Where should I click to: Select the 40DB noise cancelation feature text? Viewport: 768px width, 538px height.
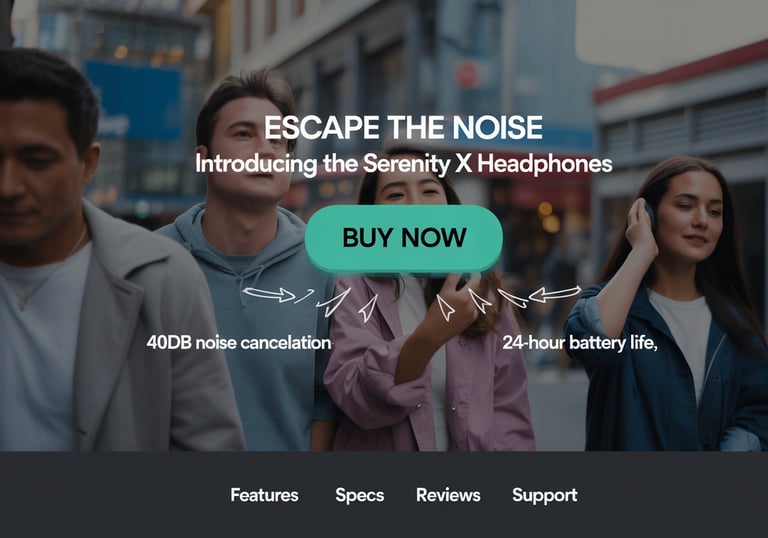[239, 342]
